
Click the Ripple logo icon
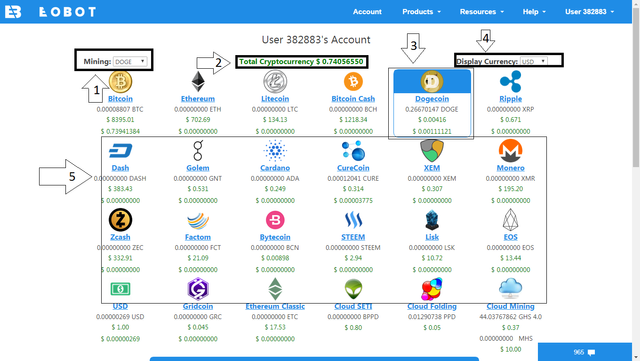[511, 82]
